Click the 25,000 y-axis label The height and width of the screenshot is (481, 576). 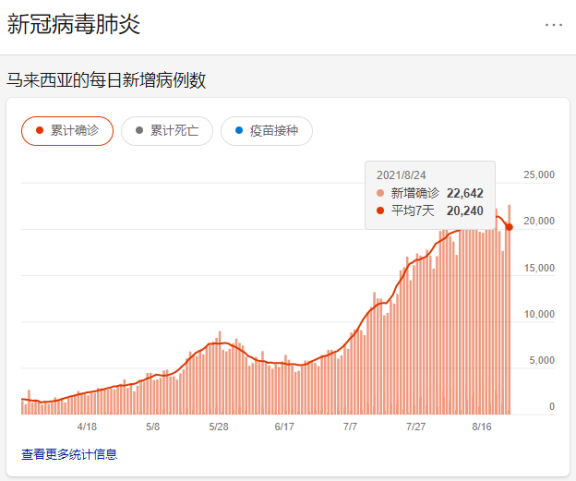point(539,175)
